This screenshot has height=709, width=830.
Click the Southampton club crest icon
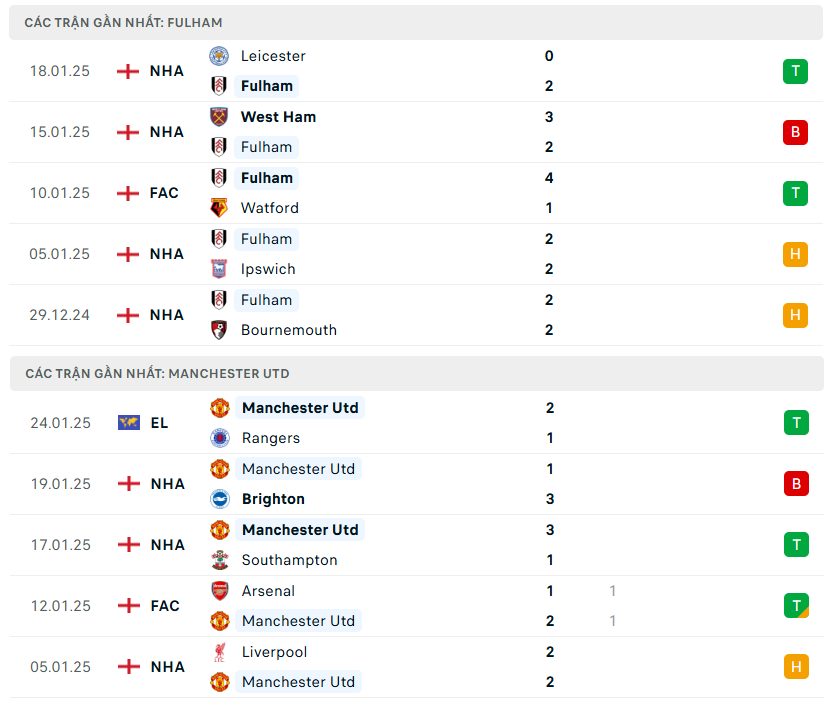click(x=219, y=560)
